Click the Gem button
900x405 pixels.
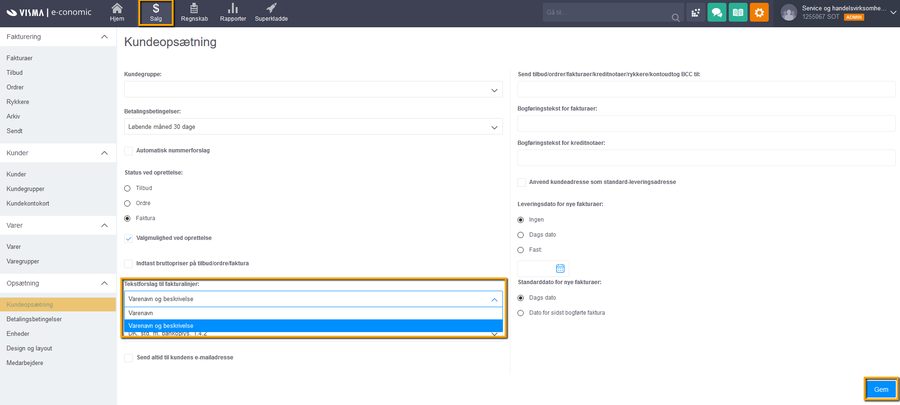[880, 389]
